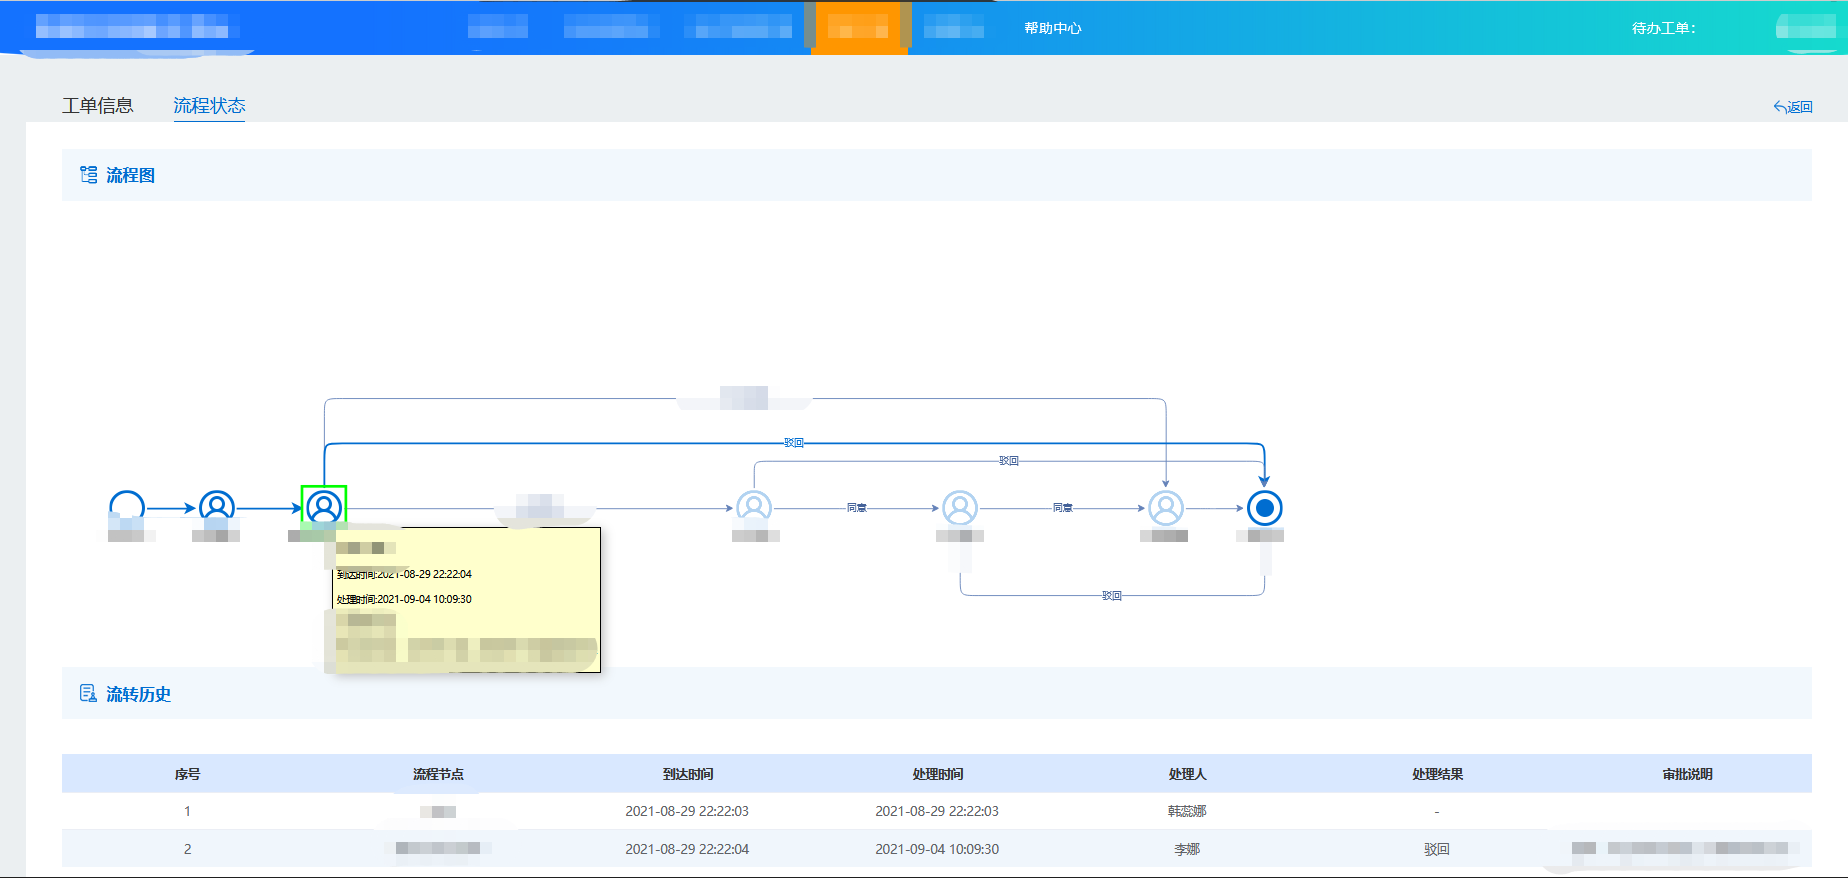Image resolution: width=1848 pixels, height=878 pixels.
Task: Click the first 同意 arrow label
Action: click(x=857, y=508)
